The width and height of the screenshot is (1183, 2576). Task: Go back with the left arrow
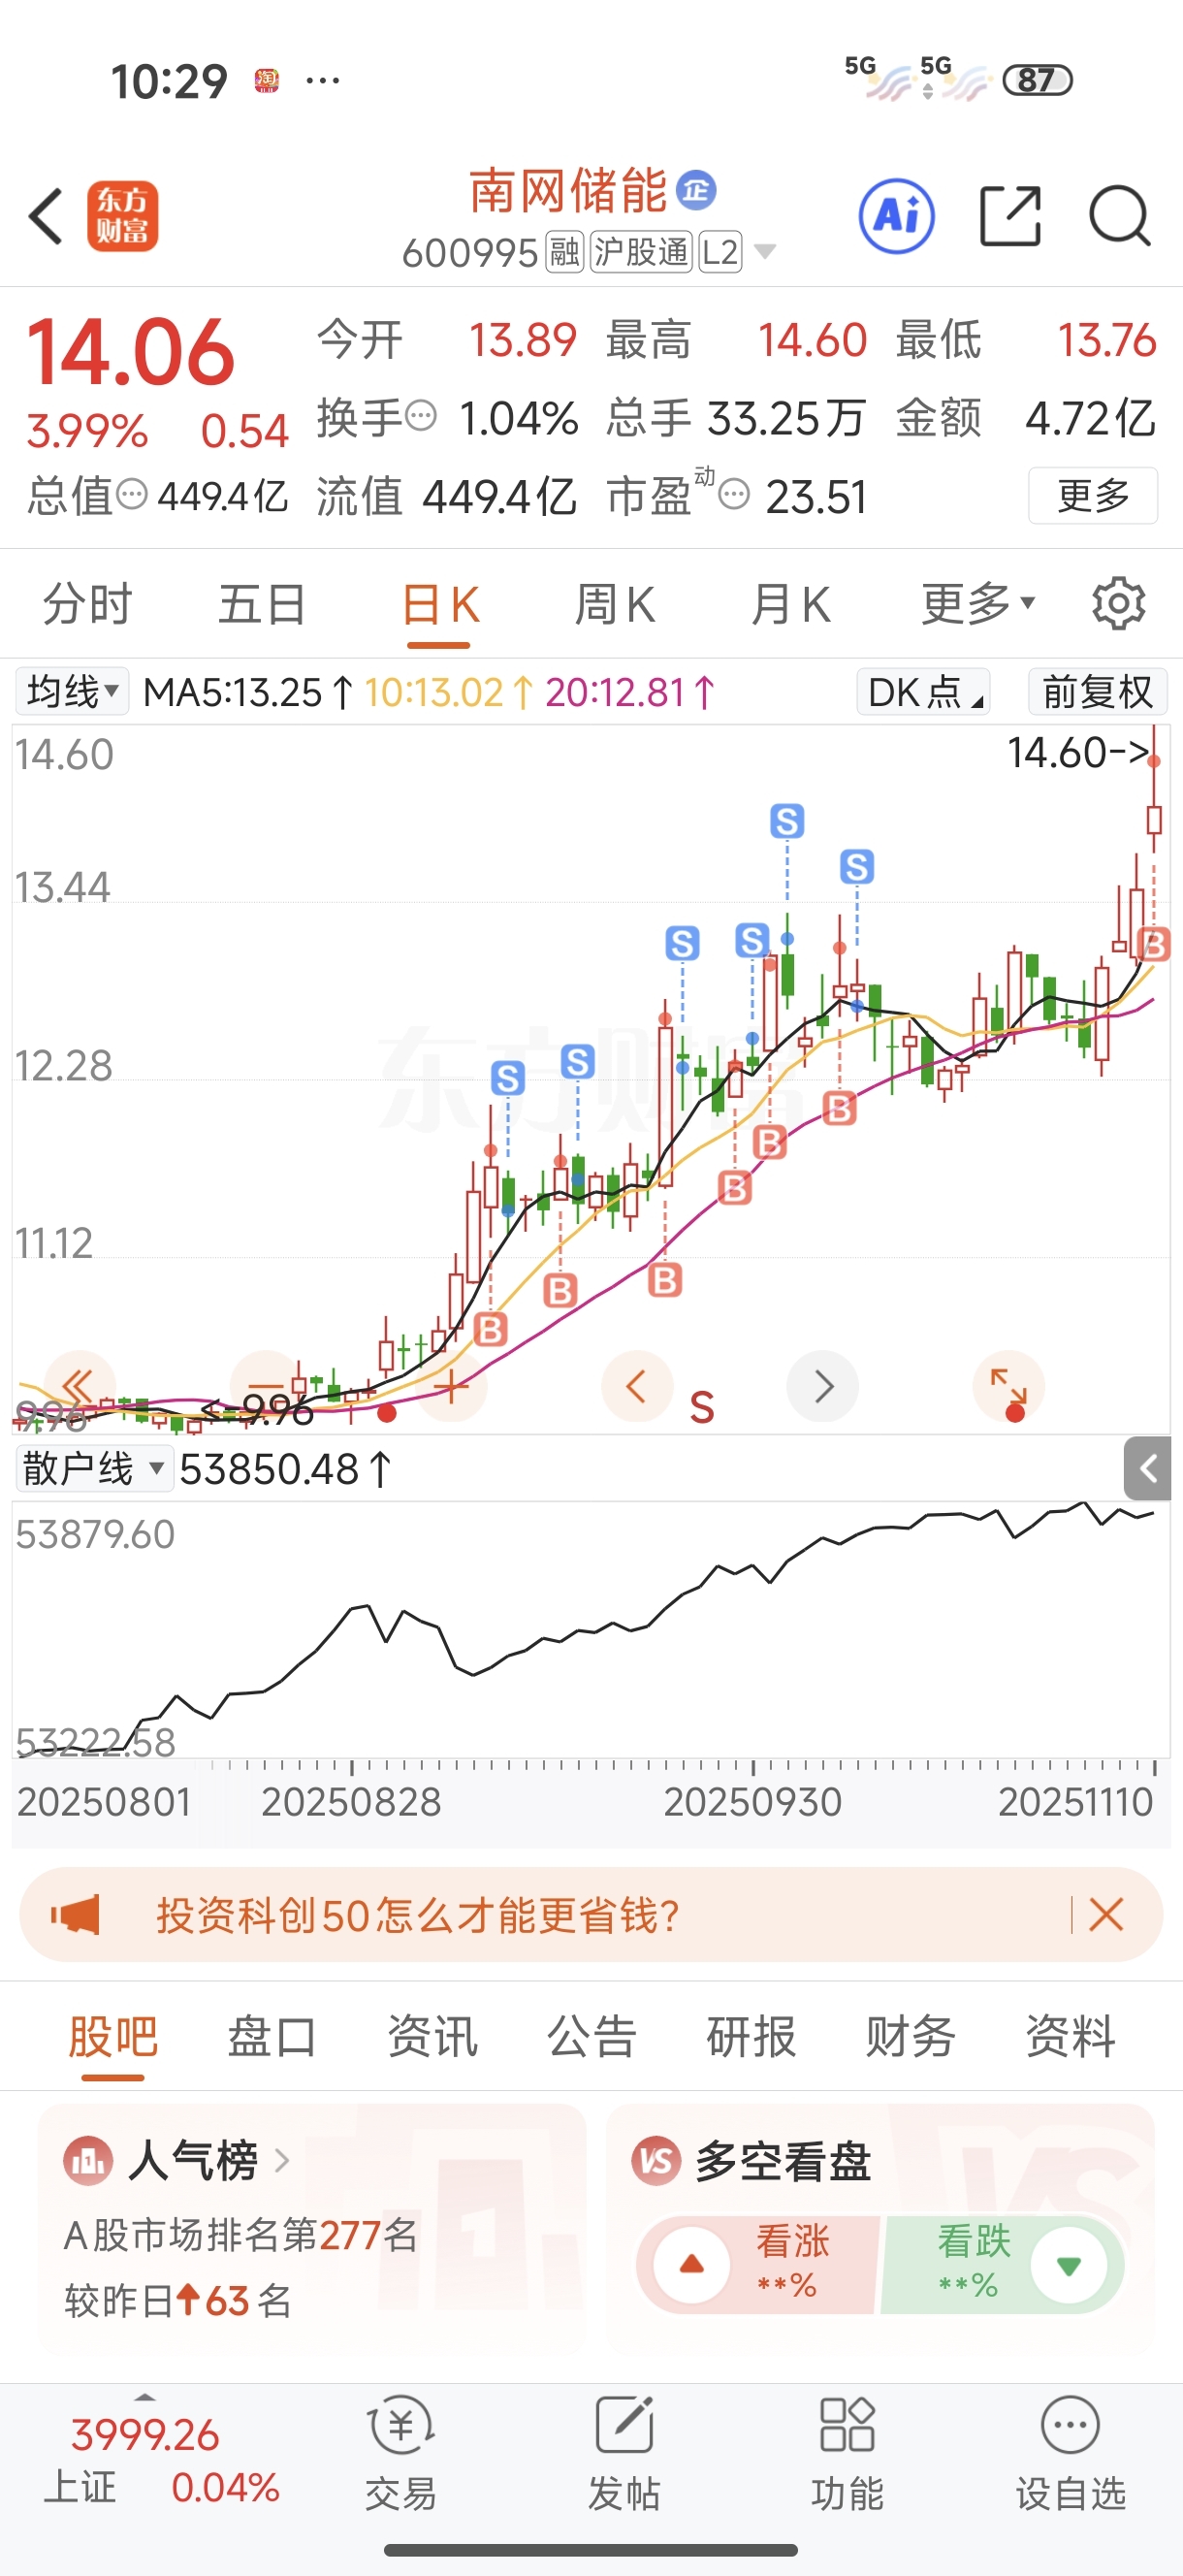coord(46,216)
